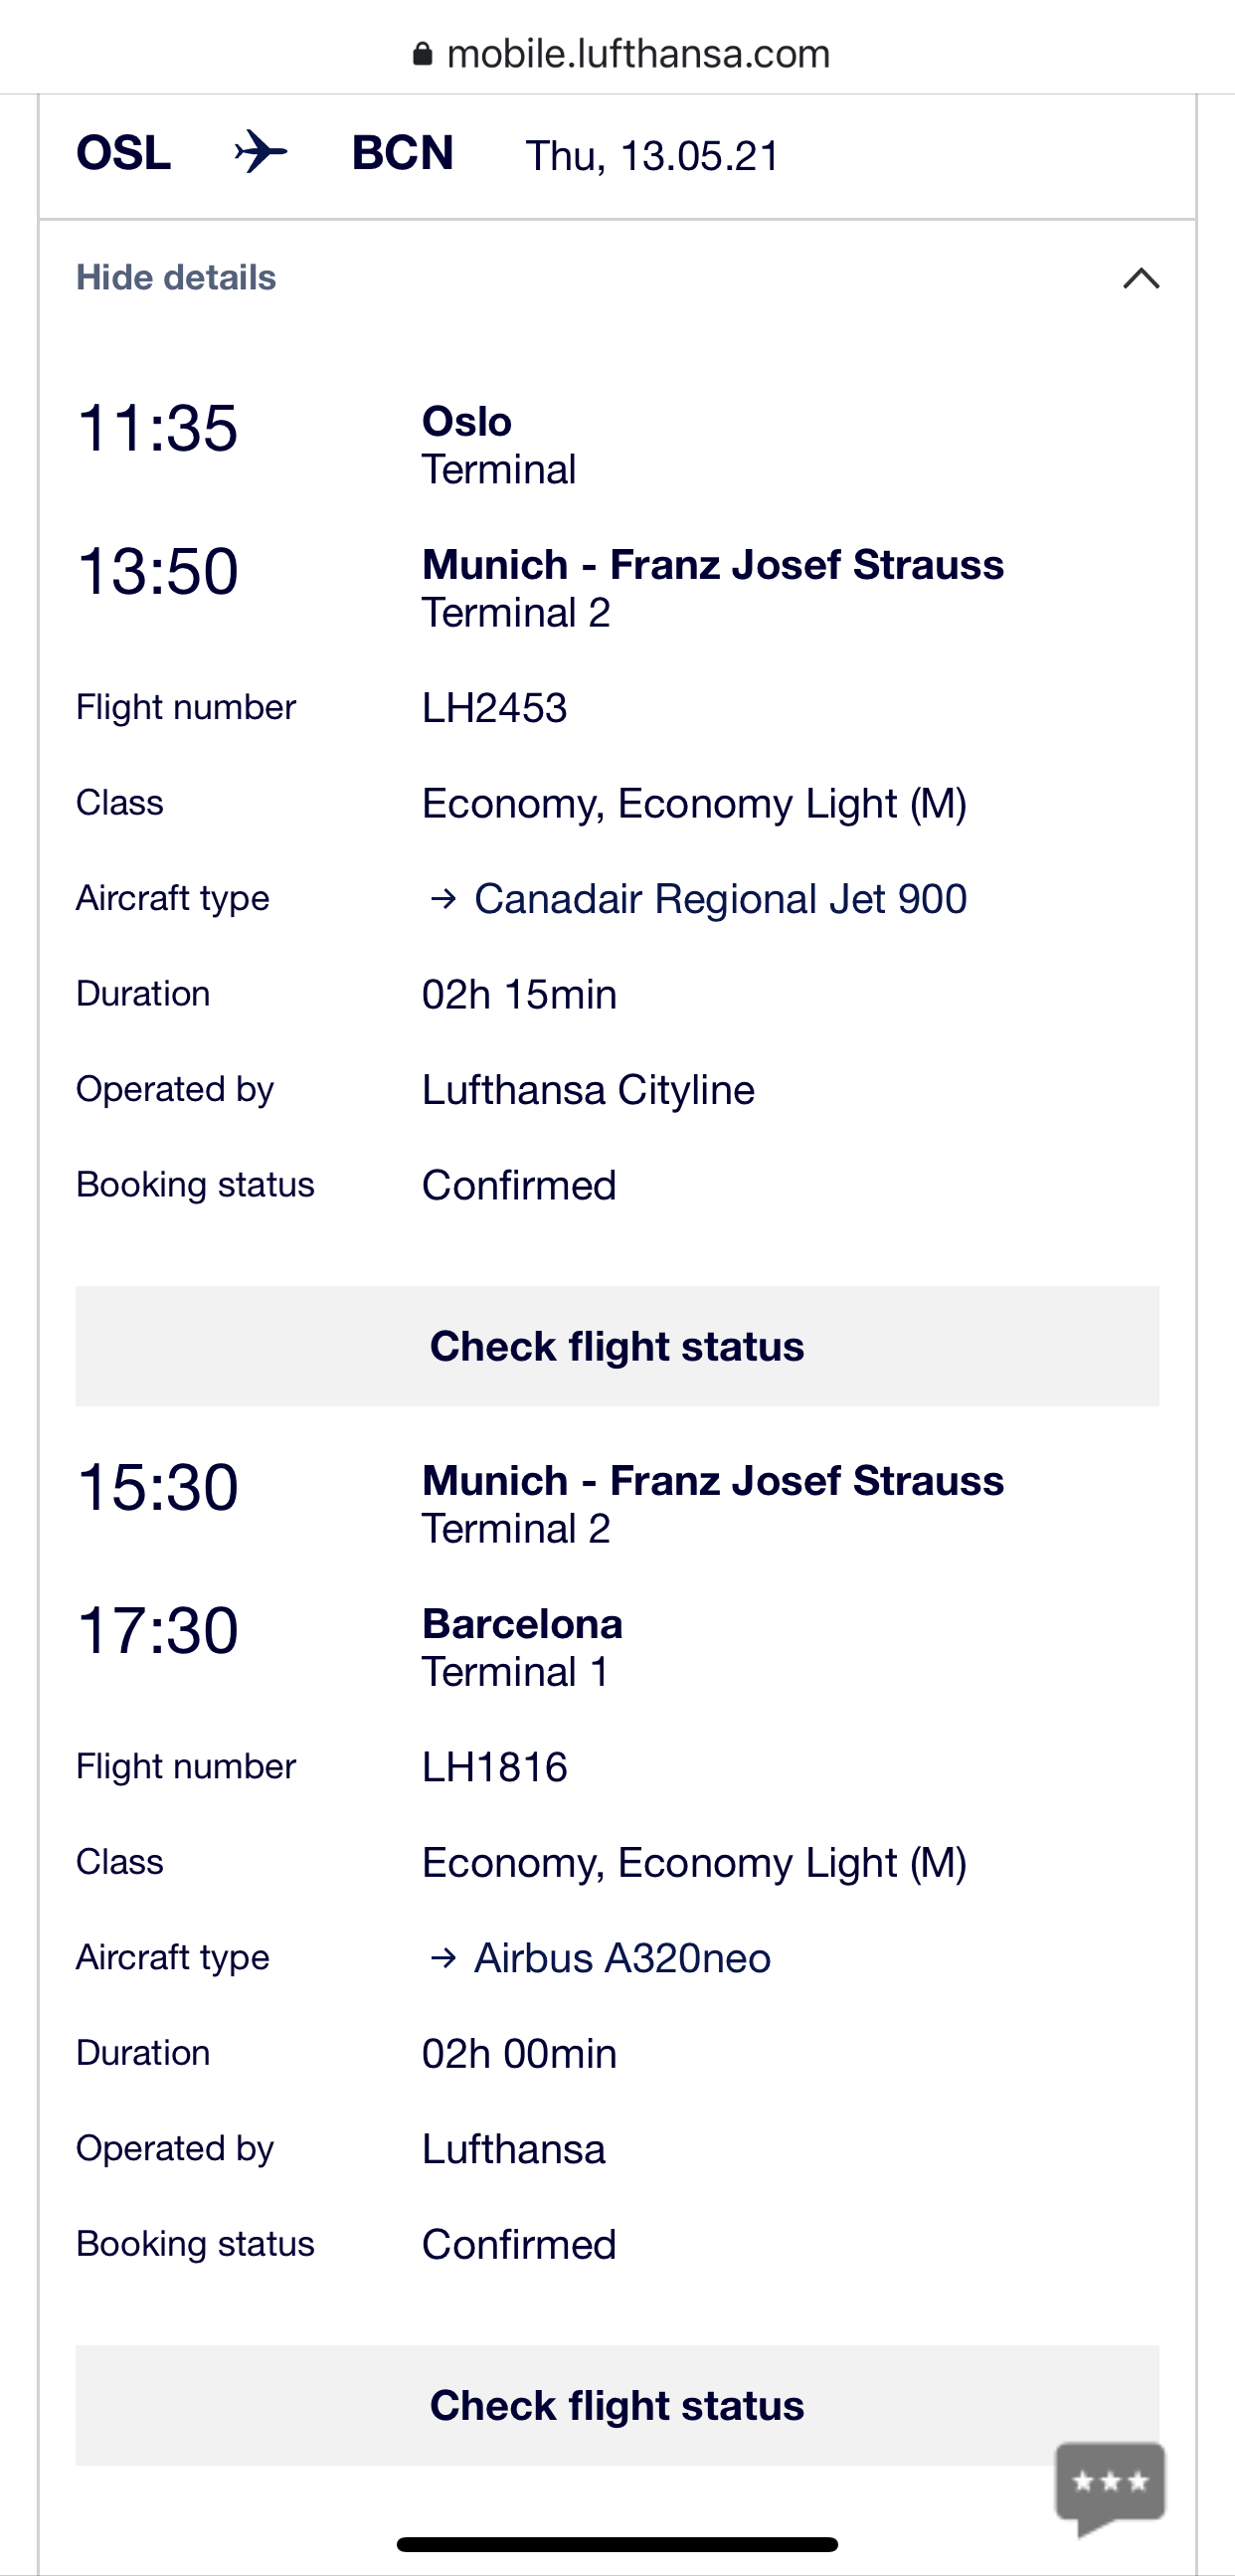Open the chat bubble icon
Image resolution: width=1235 pixels, height=2576 pixels.
(1110, 2484)
